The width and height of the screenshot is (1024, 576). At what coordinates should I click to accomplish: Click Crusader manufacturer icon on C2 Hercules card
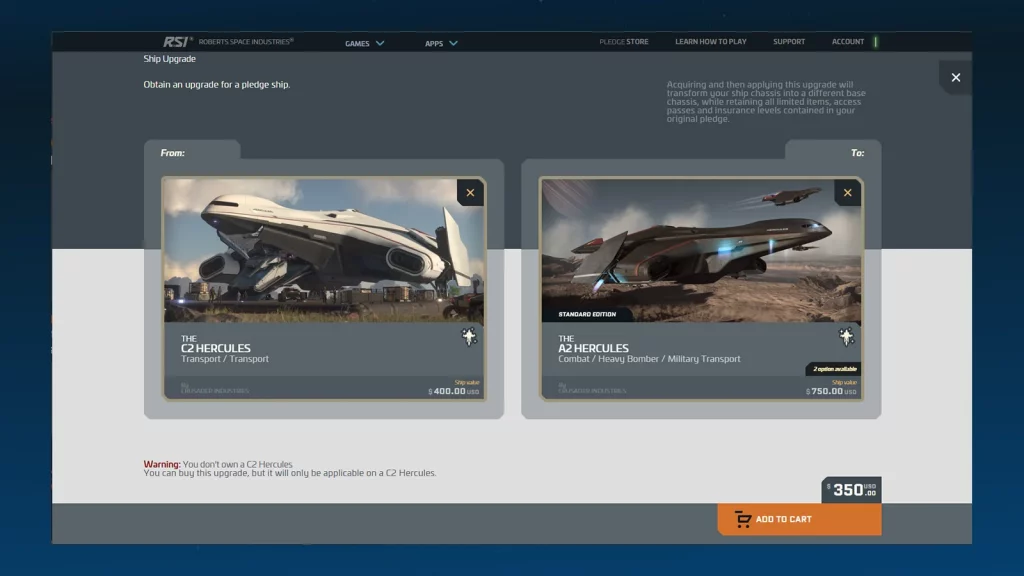point(469,337)
